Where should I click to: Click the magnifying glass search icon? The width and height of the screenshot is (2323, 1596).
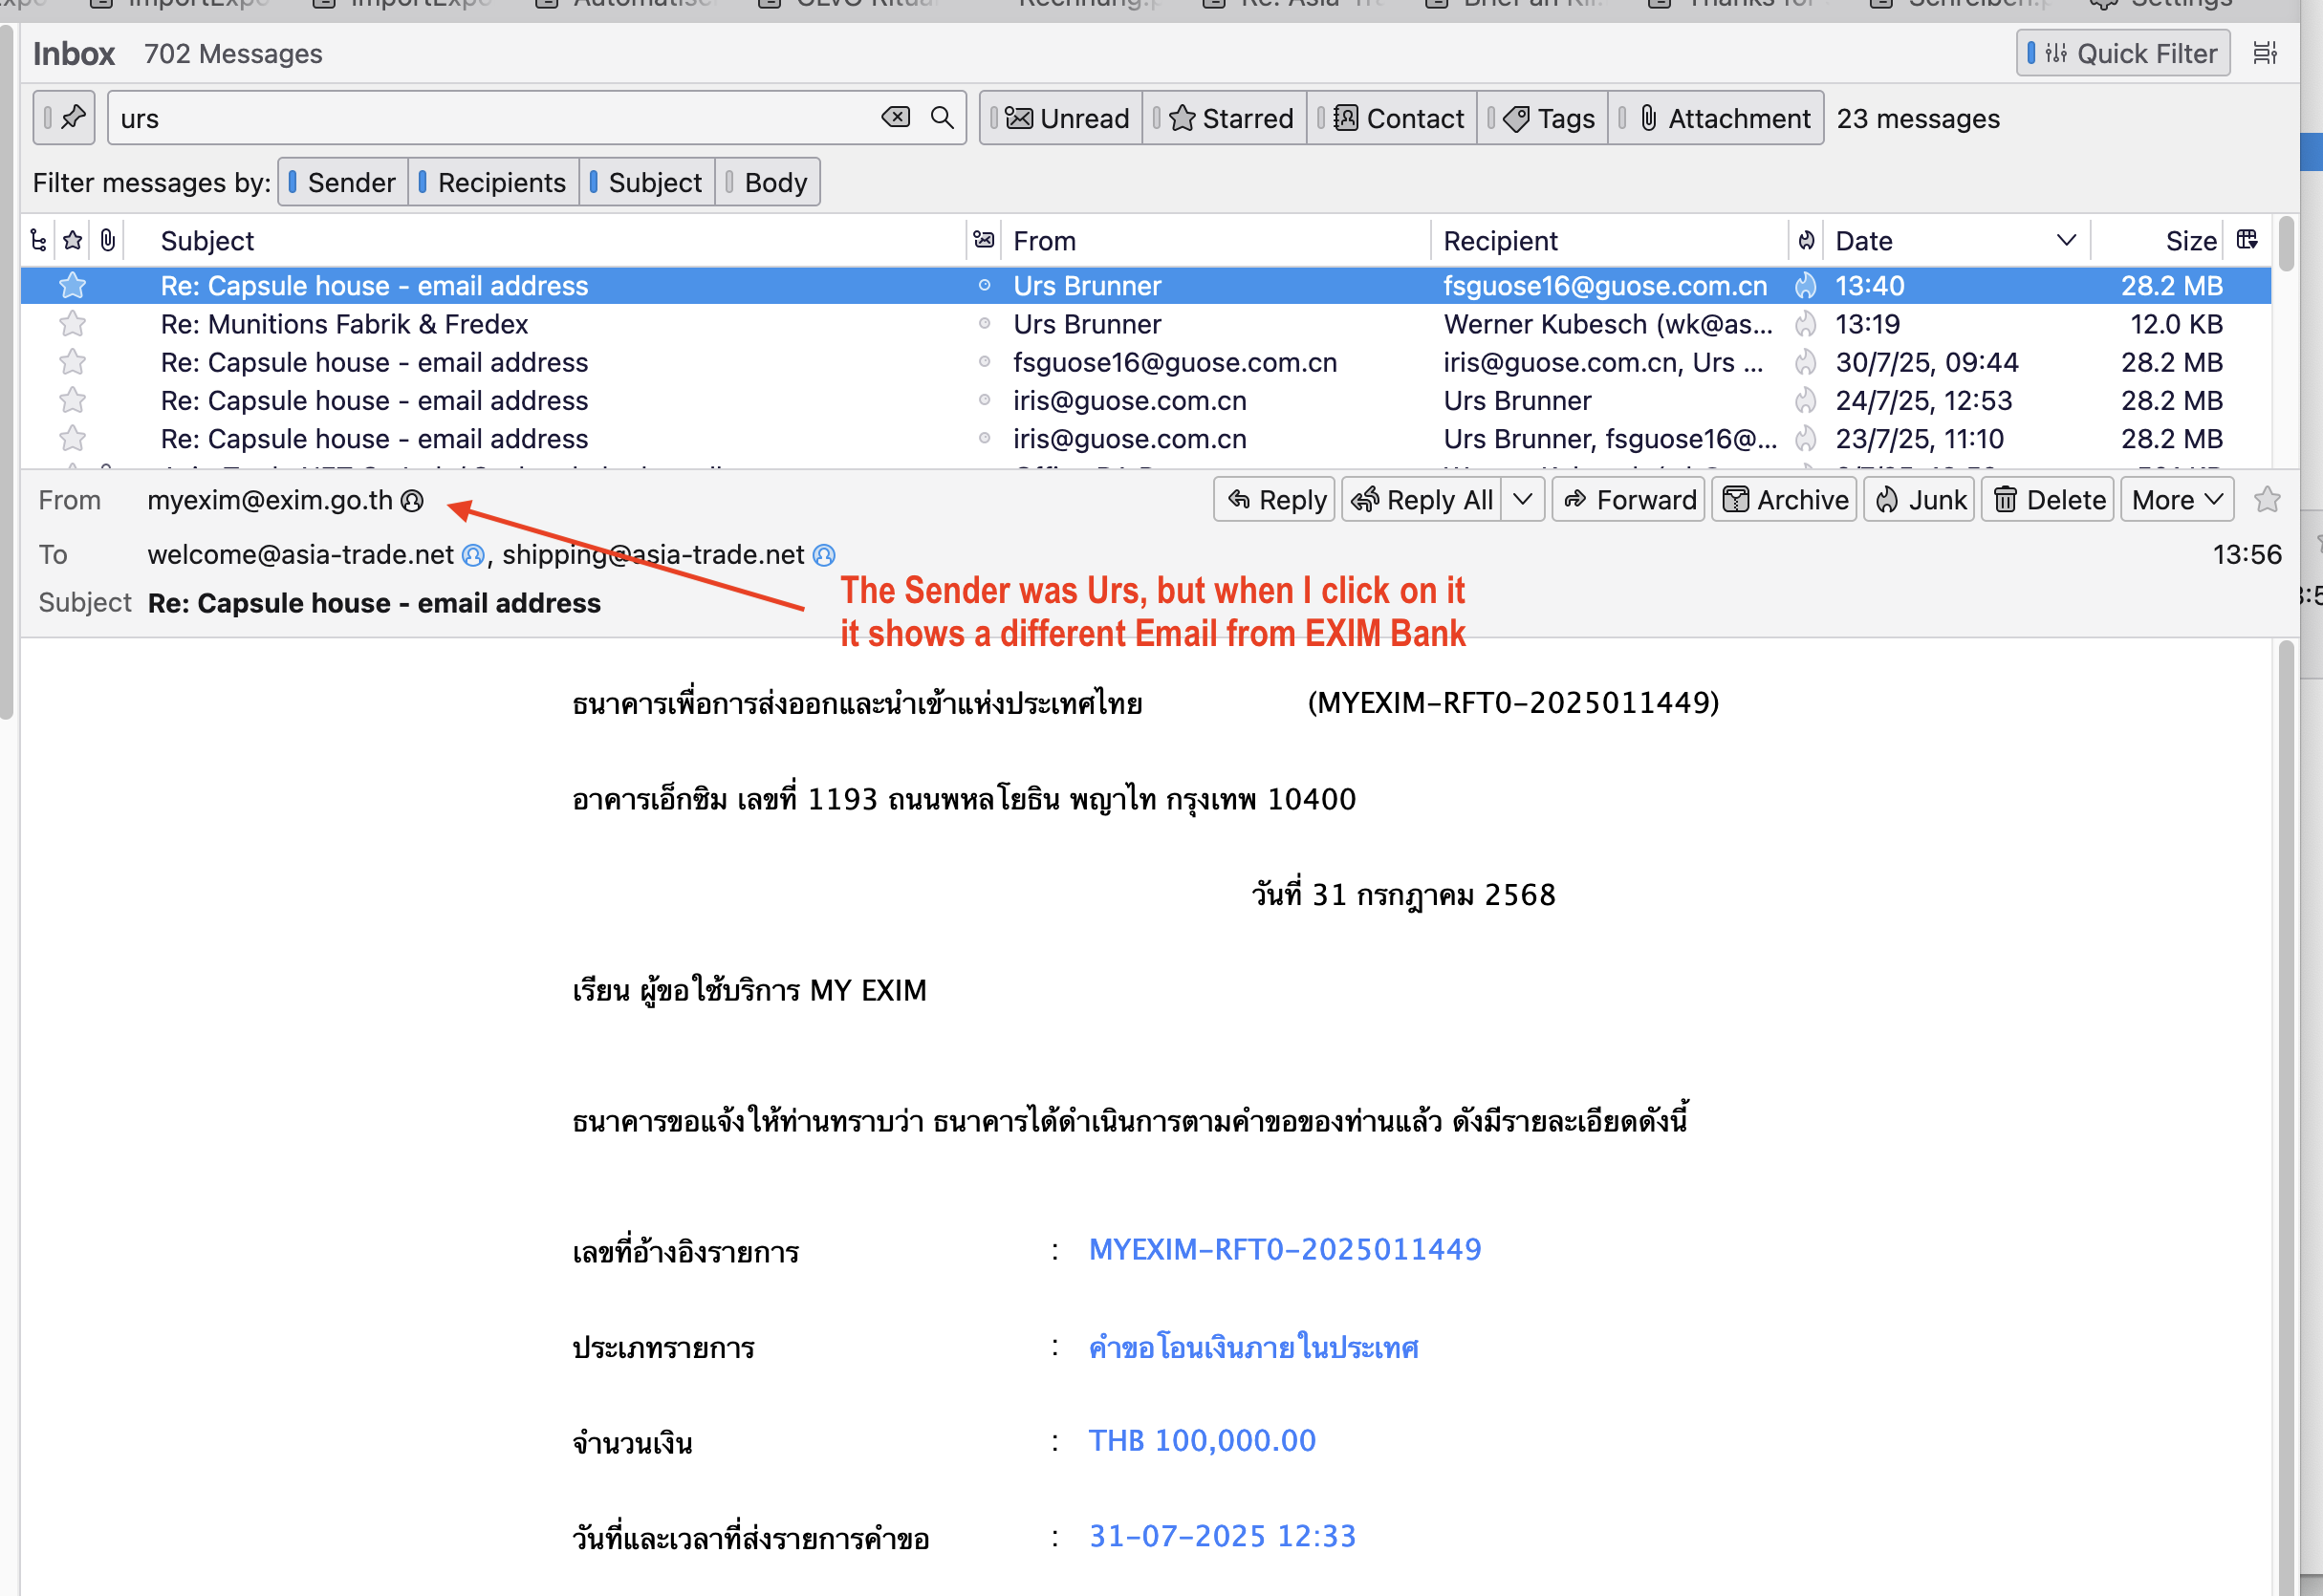(x=941, y=118)
